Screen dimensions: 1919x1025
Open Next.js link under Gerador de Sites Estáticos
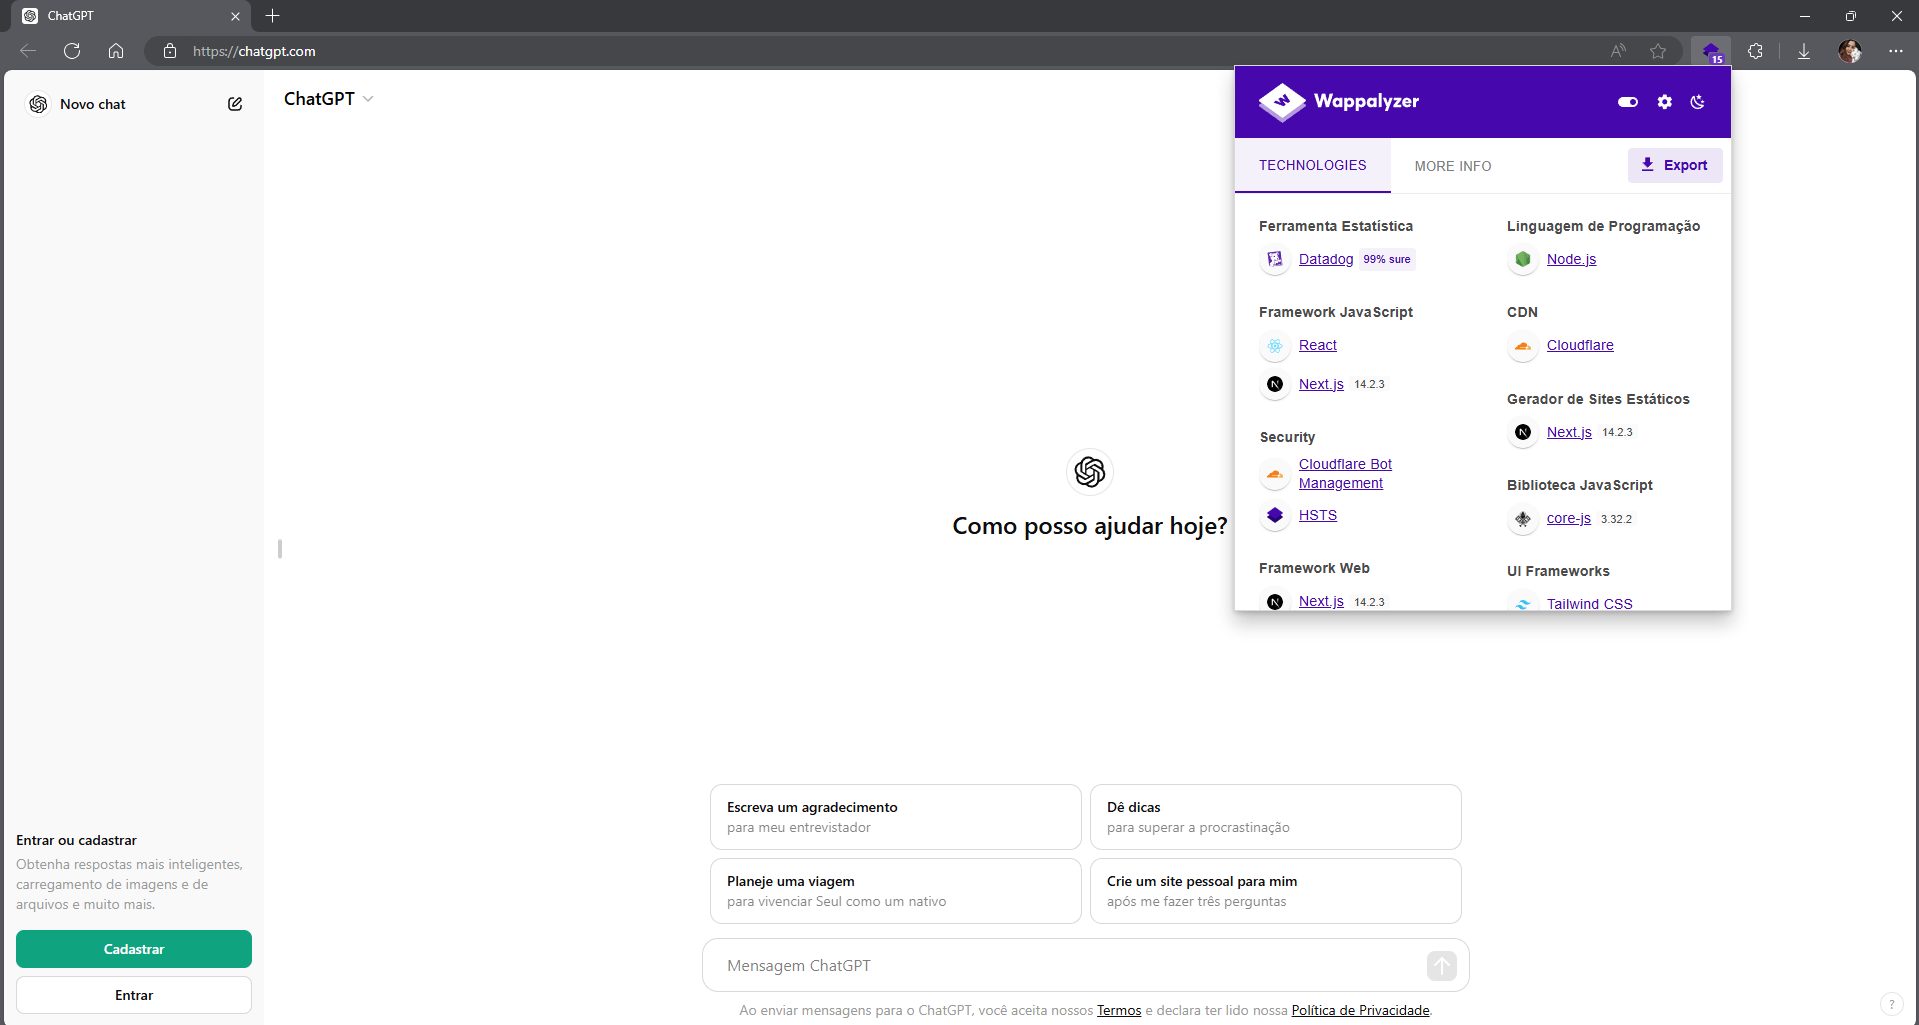point(1569,433)
